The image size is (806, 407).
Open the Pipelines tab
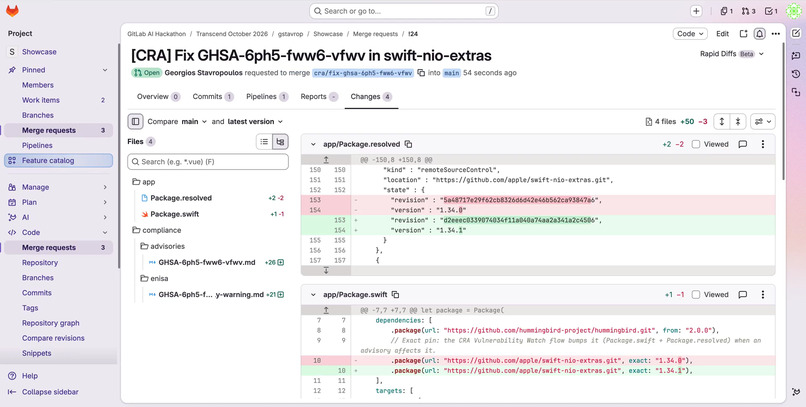point(267,97)
